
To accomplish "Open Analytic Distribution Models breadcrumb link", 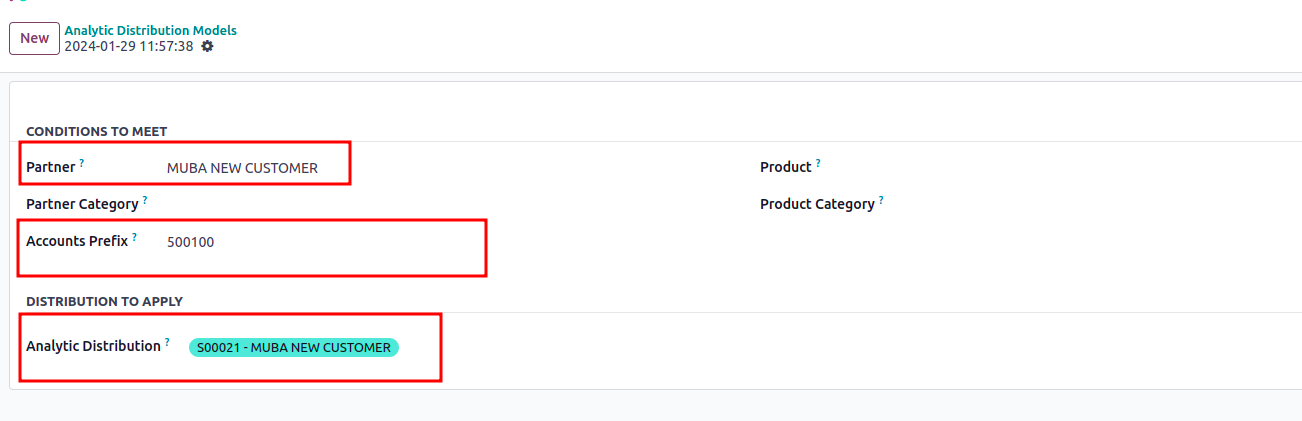I will click(x=150, y=30).
